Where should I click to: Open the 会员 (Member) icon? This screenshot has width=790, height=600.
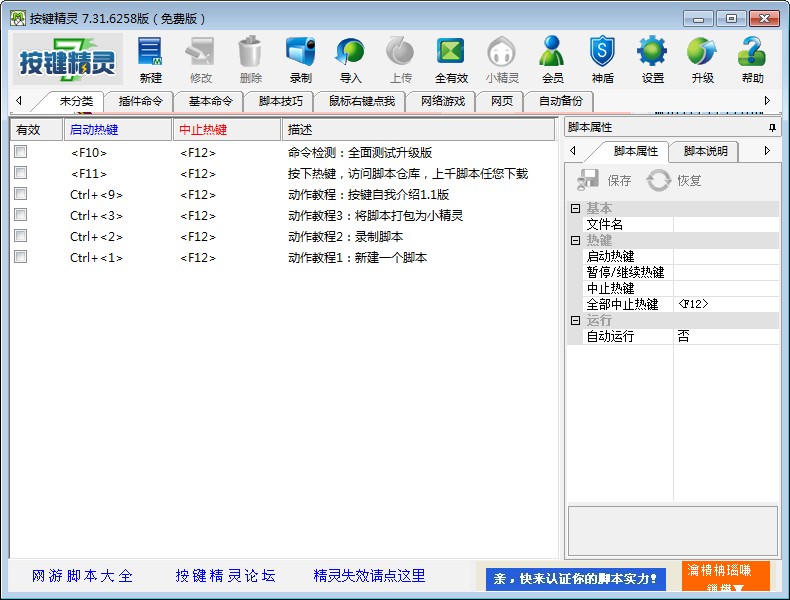coord(552,59)
